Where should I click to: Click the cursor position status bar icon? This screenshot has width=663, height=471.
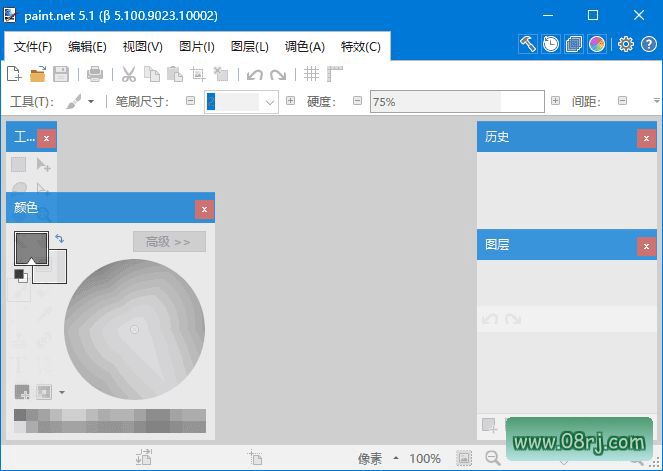pos(255,457)
